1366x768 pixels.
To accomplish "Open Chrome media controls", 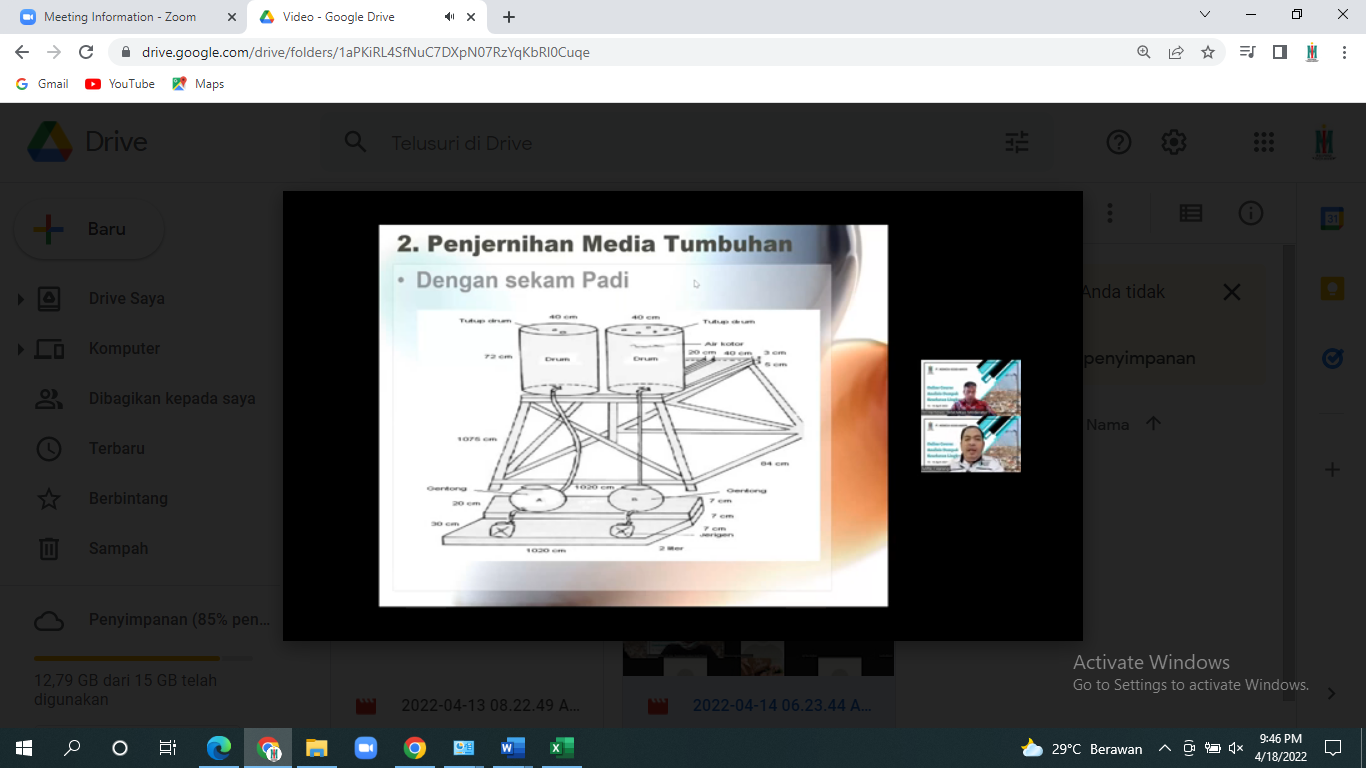I will coord(1247,52).
